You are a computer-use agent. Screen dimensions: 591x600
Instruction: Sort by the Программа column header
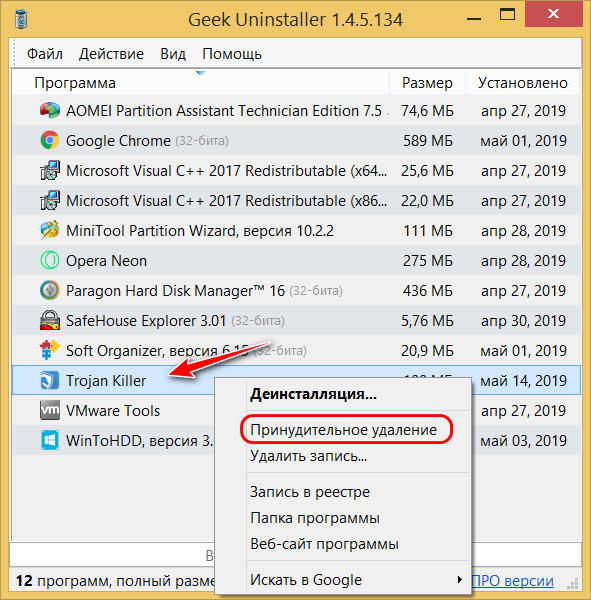(201, 82)
